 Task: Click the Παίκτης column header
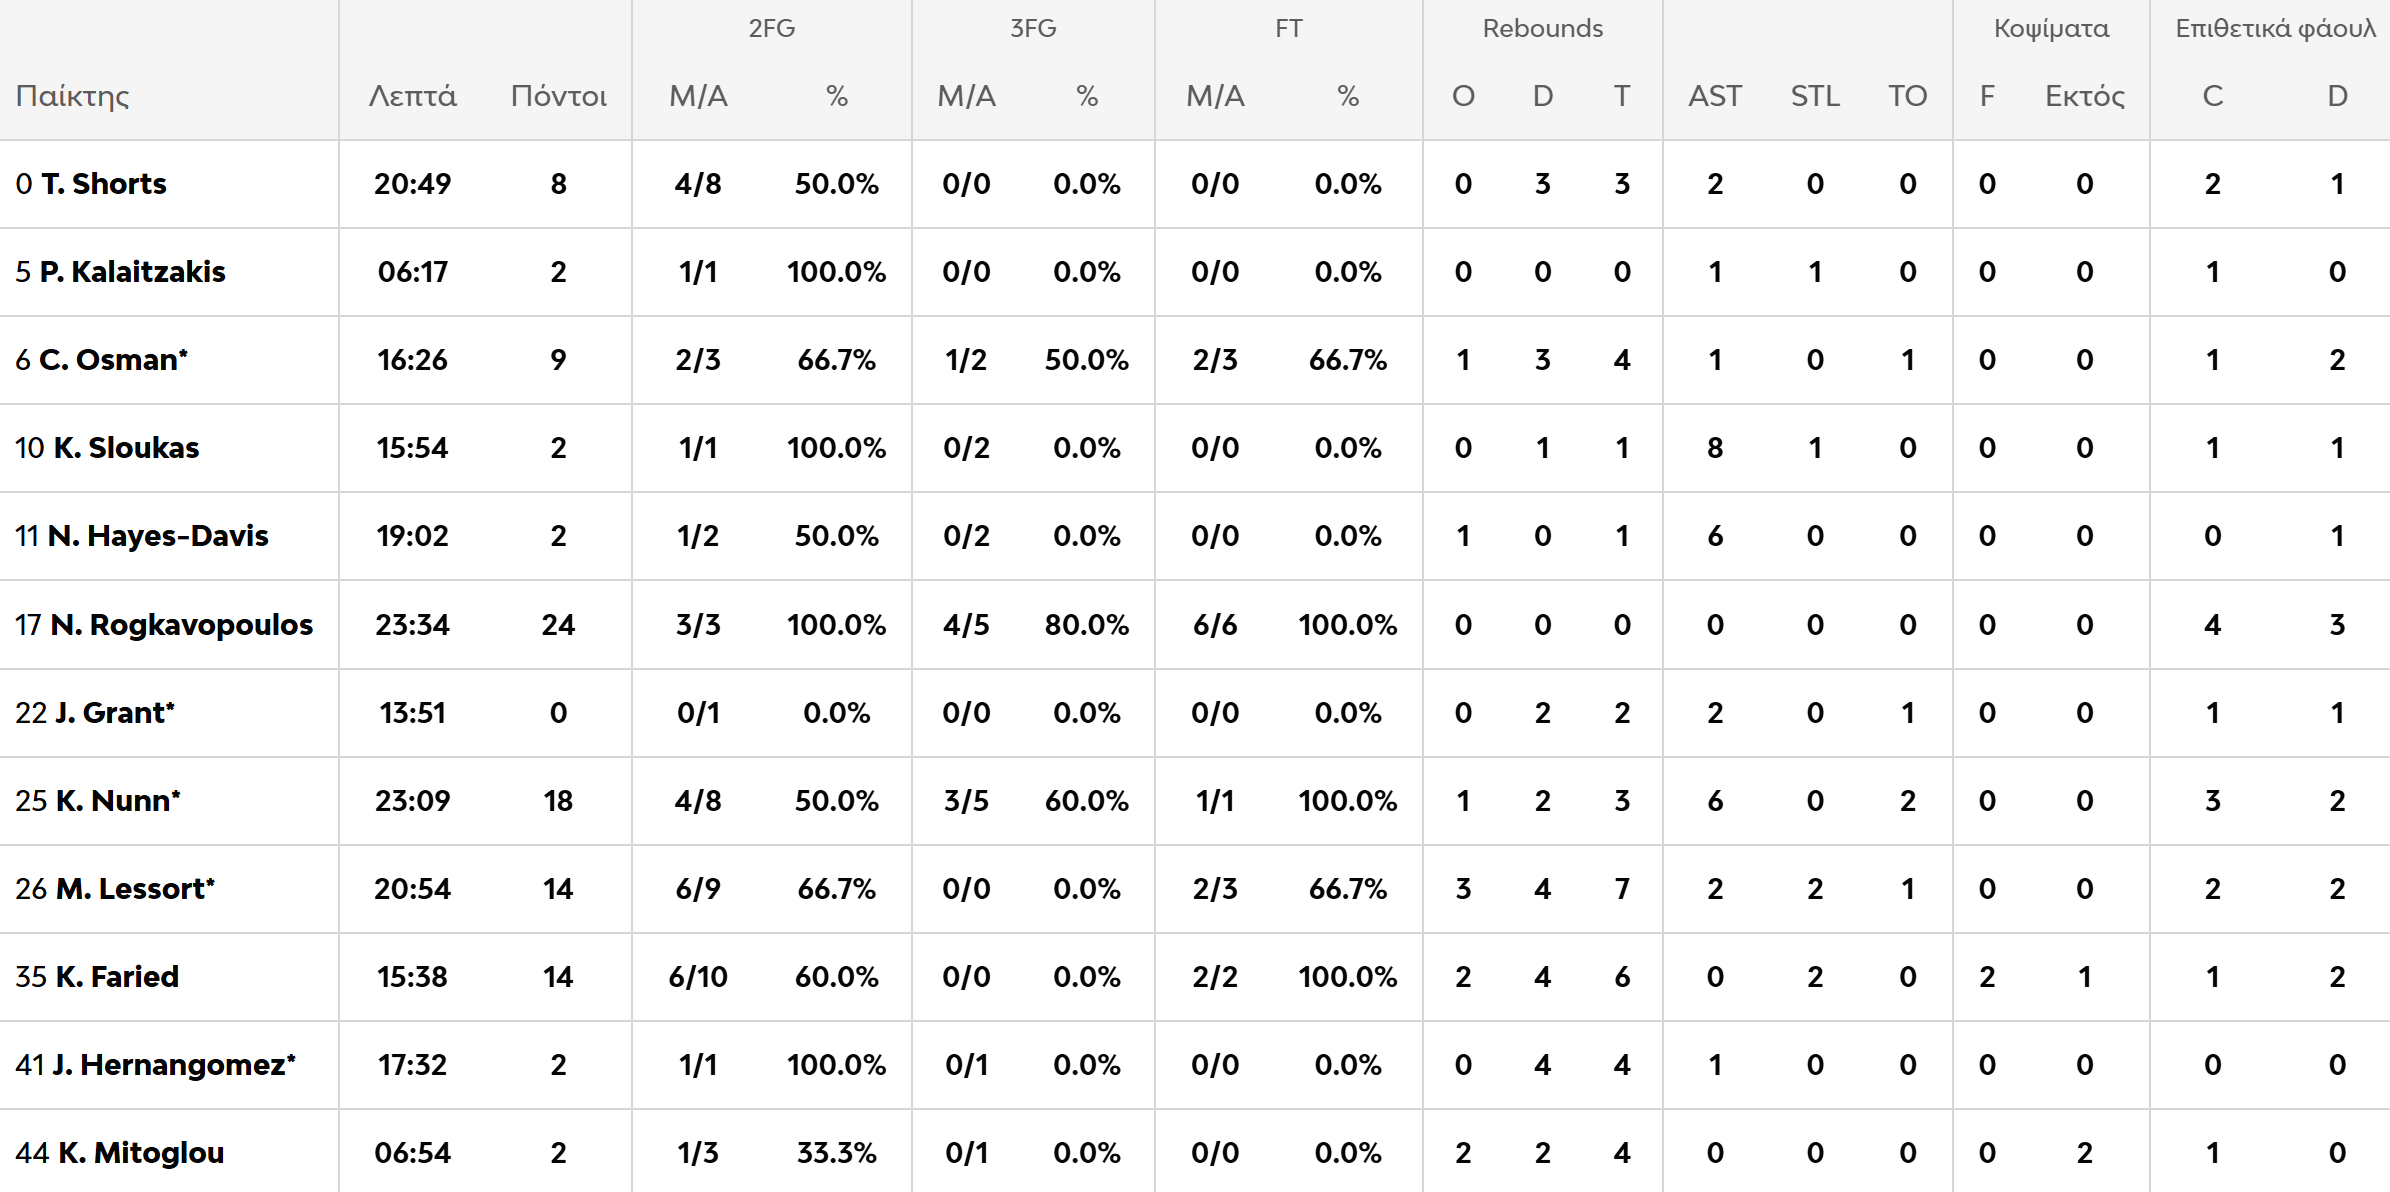click(73, 96)
